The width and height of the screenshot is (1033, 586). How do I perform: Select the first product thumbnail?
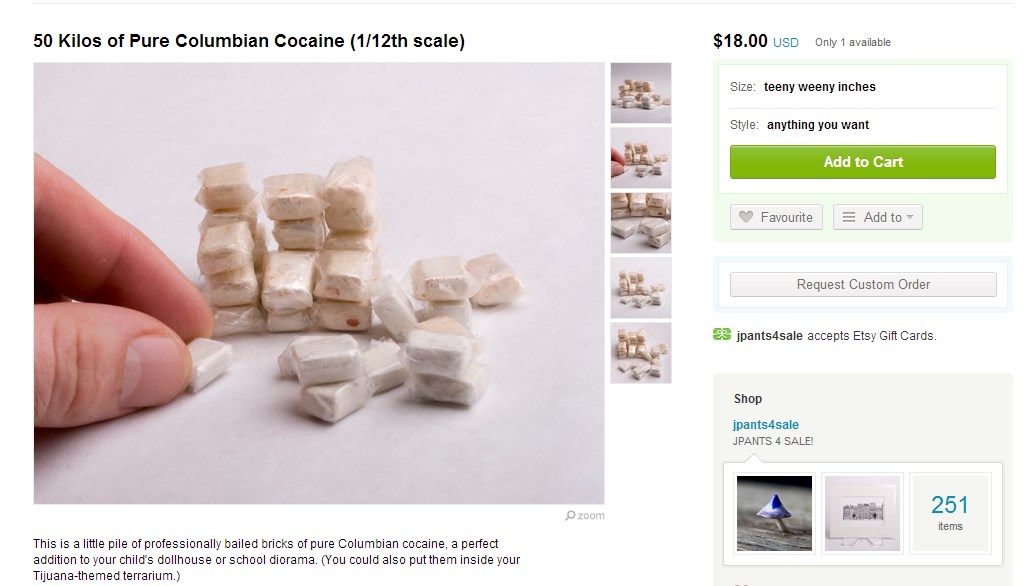point(641,93)
